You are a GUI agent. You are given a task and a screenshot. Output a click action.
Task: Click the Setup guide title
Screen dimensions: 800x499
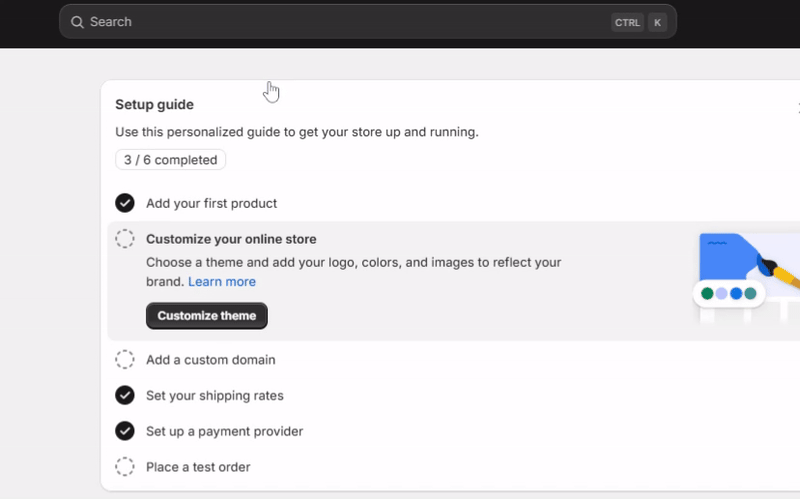tap(155, 105)
